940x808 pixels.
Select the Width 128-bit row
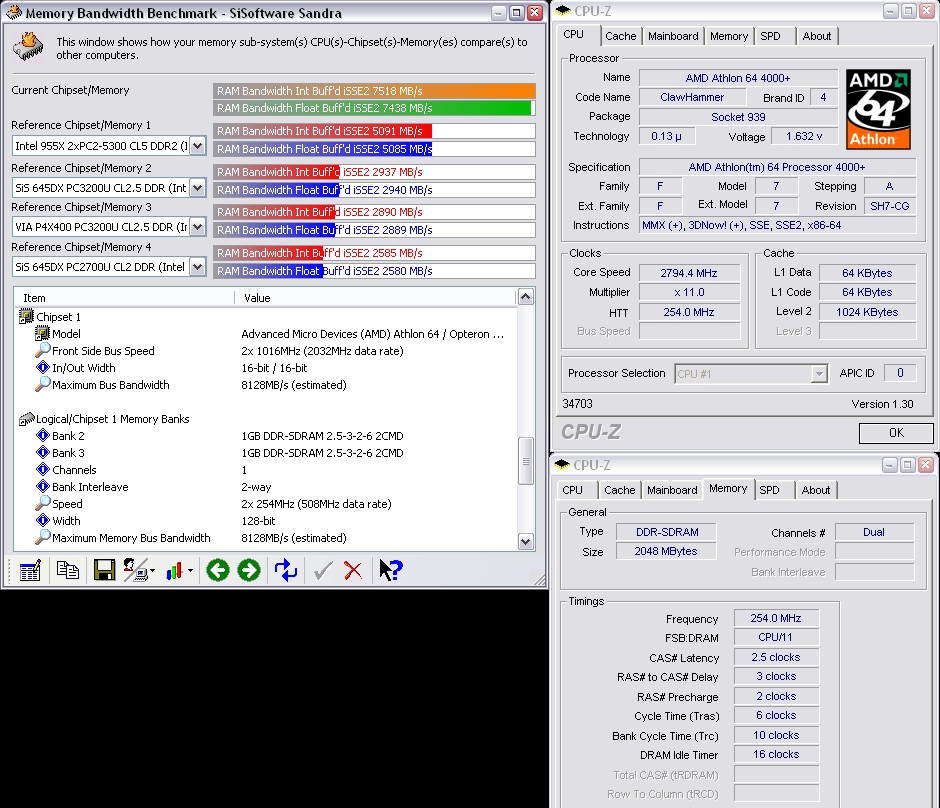(x=265, y=520)
